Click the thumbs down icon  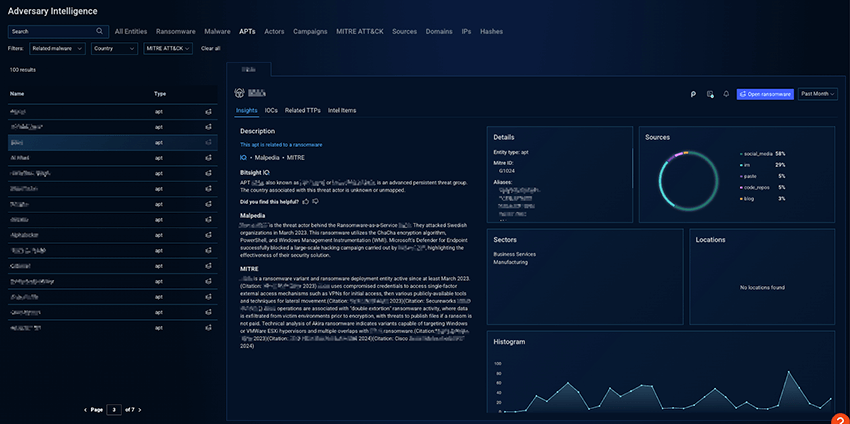pyautogui.click(x=316, y=202)
